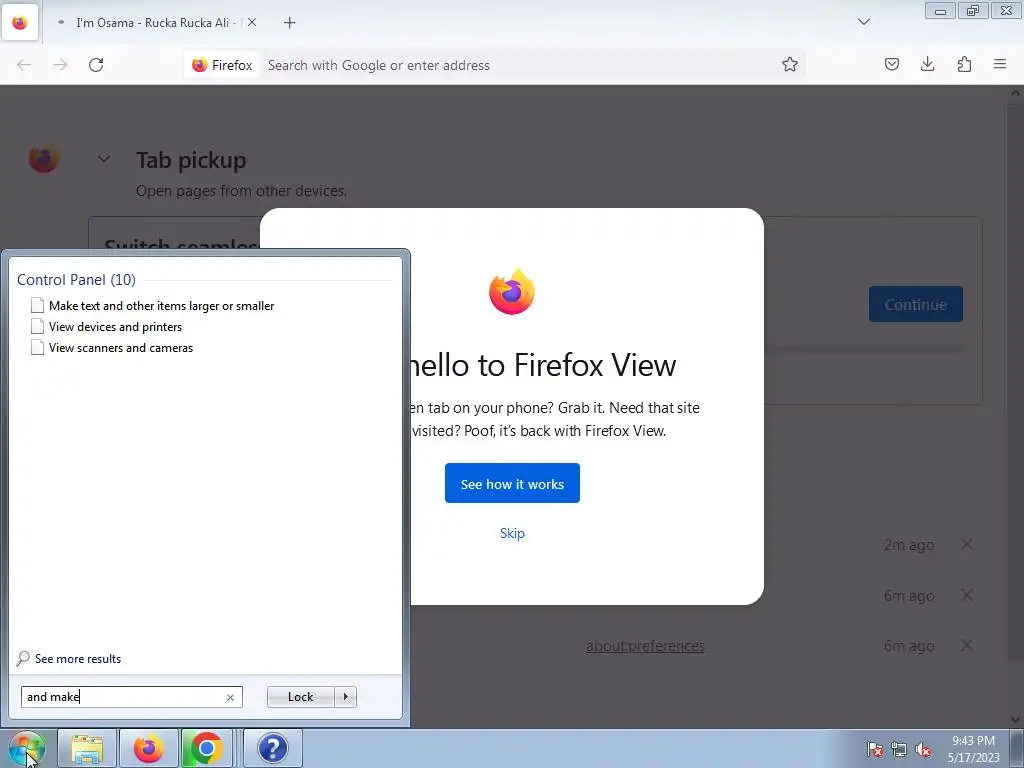The image size is (1024, 768).
Task: Expand the shutdown options arrow beside Lock
Action: 345,697
